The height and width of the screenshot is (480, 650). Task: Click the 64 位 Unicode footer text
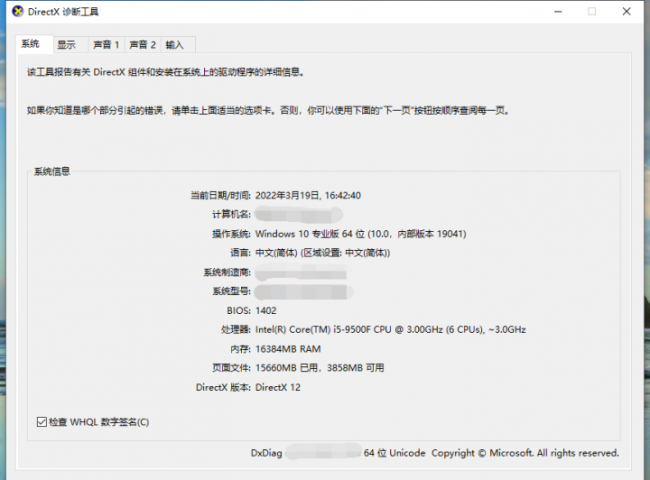tap(394, 453)
